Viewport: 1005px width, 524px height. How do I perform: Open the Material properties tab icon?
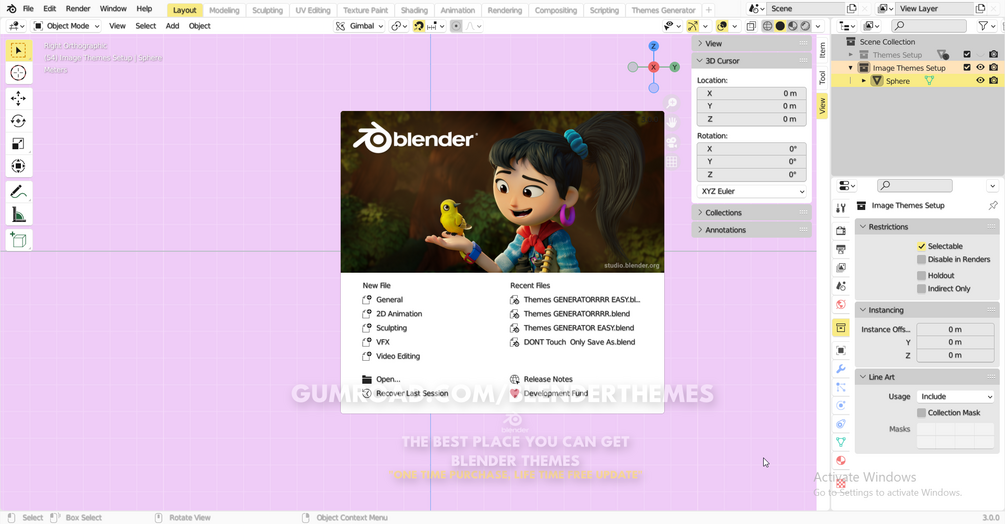coord(841,461)
